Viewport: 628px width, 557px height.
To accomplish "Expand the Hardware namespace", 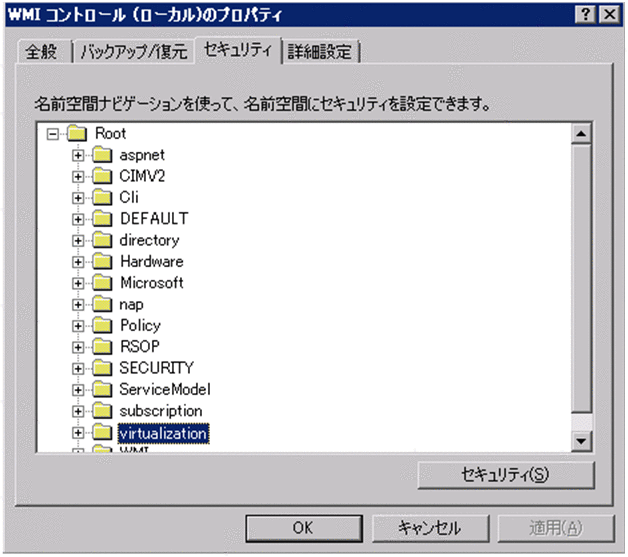I will pos(78,262).
